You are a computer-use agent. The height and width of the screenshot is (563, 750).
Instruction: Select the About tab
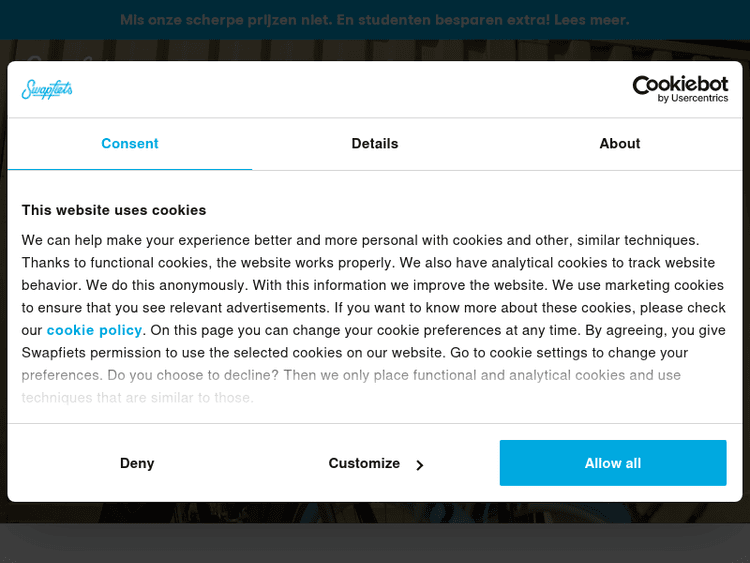click(x=620, y=144)
